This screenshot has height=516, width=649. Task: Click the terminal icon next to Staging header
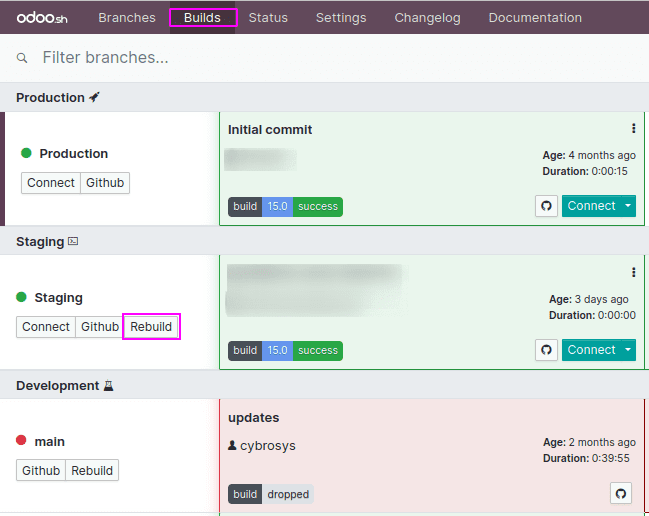(x=73, y=241)
